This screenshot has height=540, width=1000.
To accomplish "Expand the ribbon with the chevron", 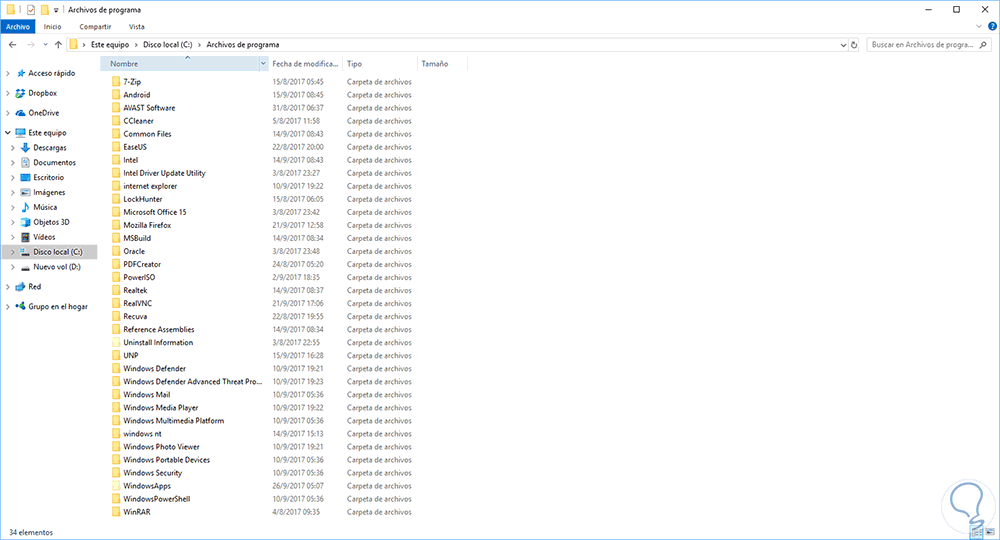I will pyautogui.click(x=979, y=27).
